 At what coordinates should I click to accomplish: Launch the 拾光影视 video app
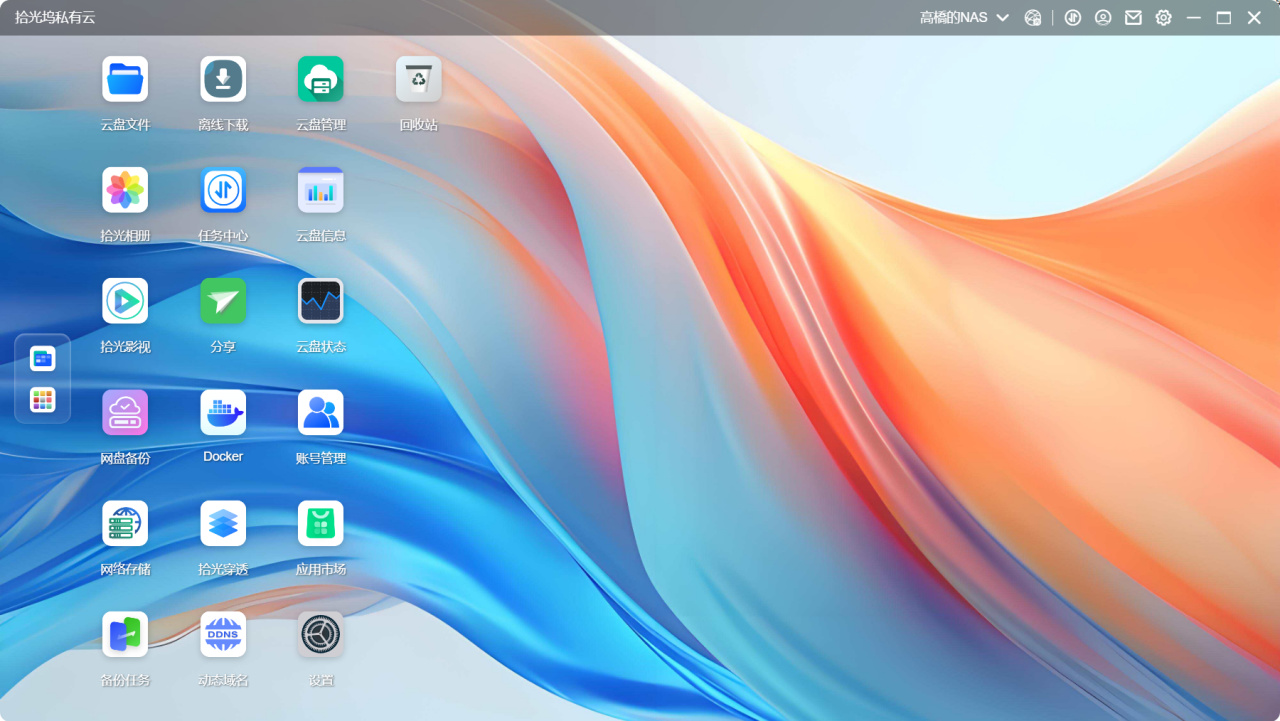pos(125,301)
